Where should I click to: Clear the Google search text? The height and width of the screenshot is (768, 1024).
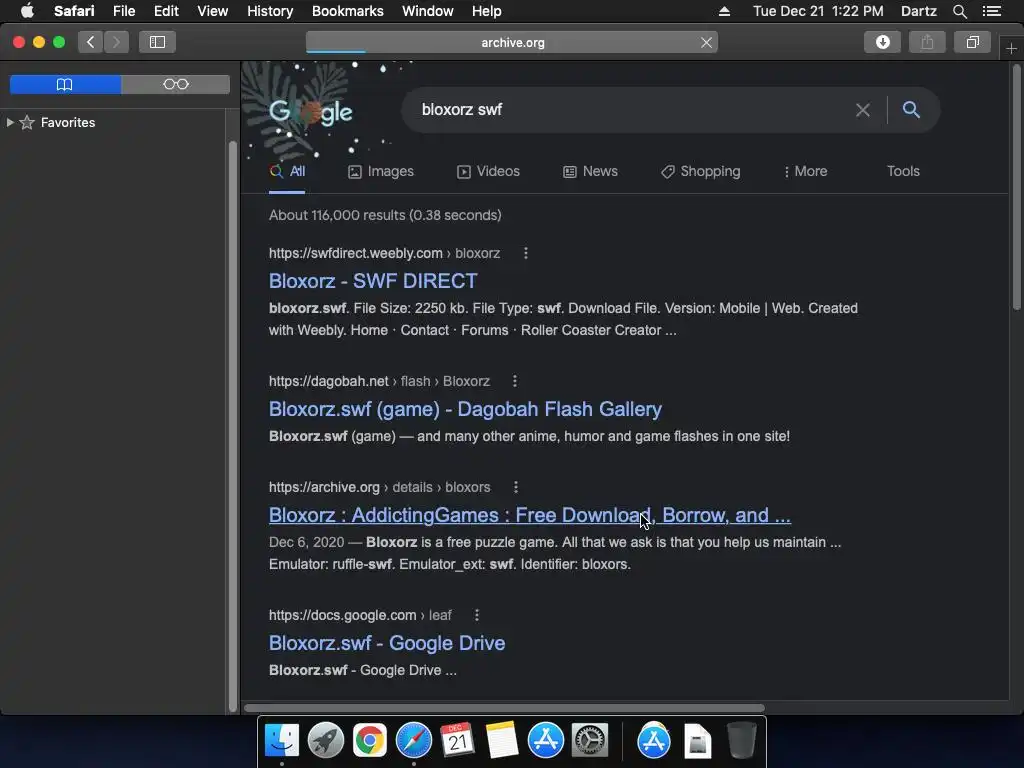click(x=863, y=110)
